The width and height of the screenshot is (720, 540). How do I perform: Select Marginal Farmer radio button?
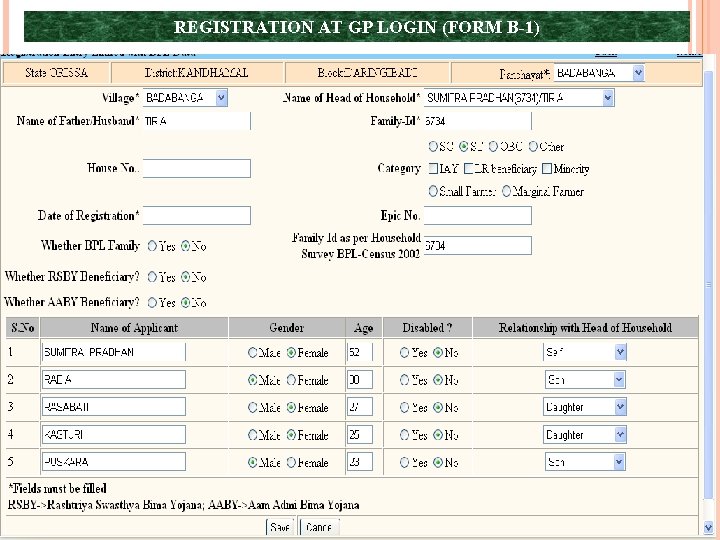[506, 191]
